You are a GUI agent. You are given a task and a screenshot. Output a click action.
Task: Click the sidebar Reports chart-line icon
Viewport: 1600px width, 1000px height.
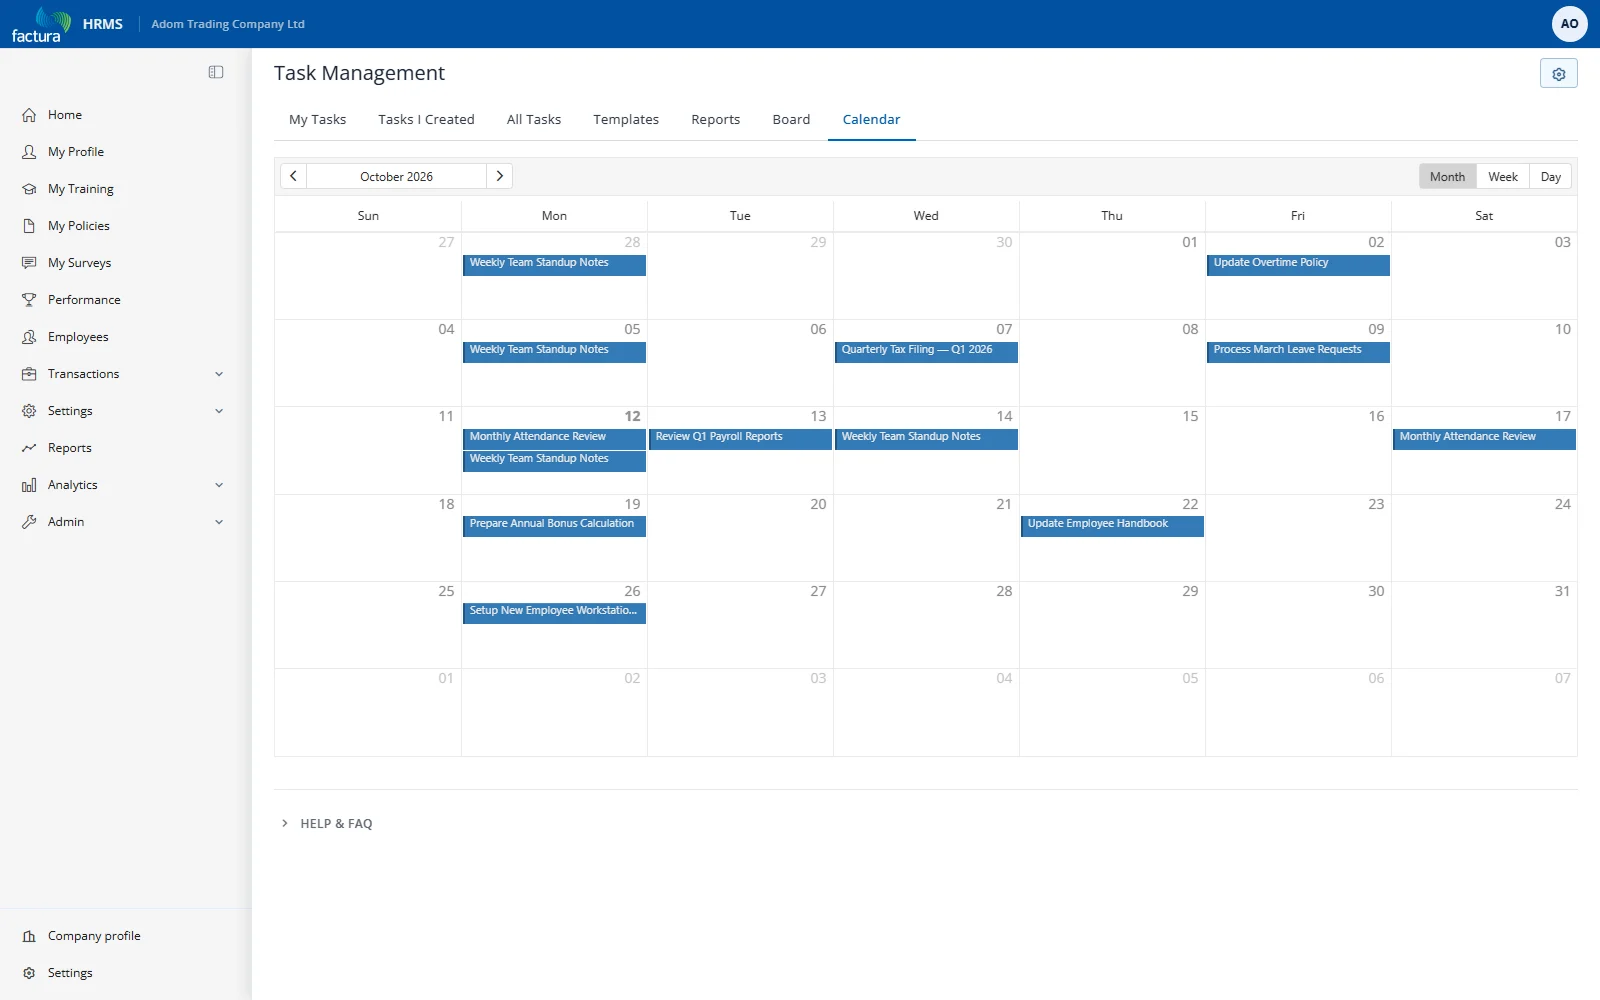pos(29,448)
